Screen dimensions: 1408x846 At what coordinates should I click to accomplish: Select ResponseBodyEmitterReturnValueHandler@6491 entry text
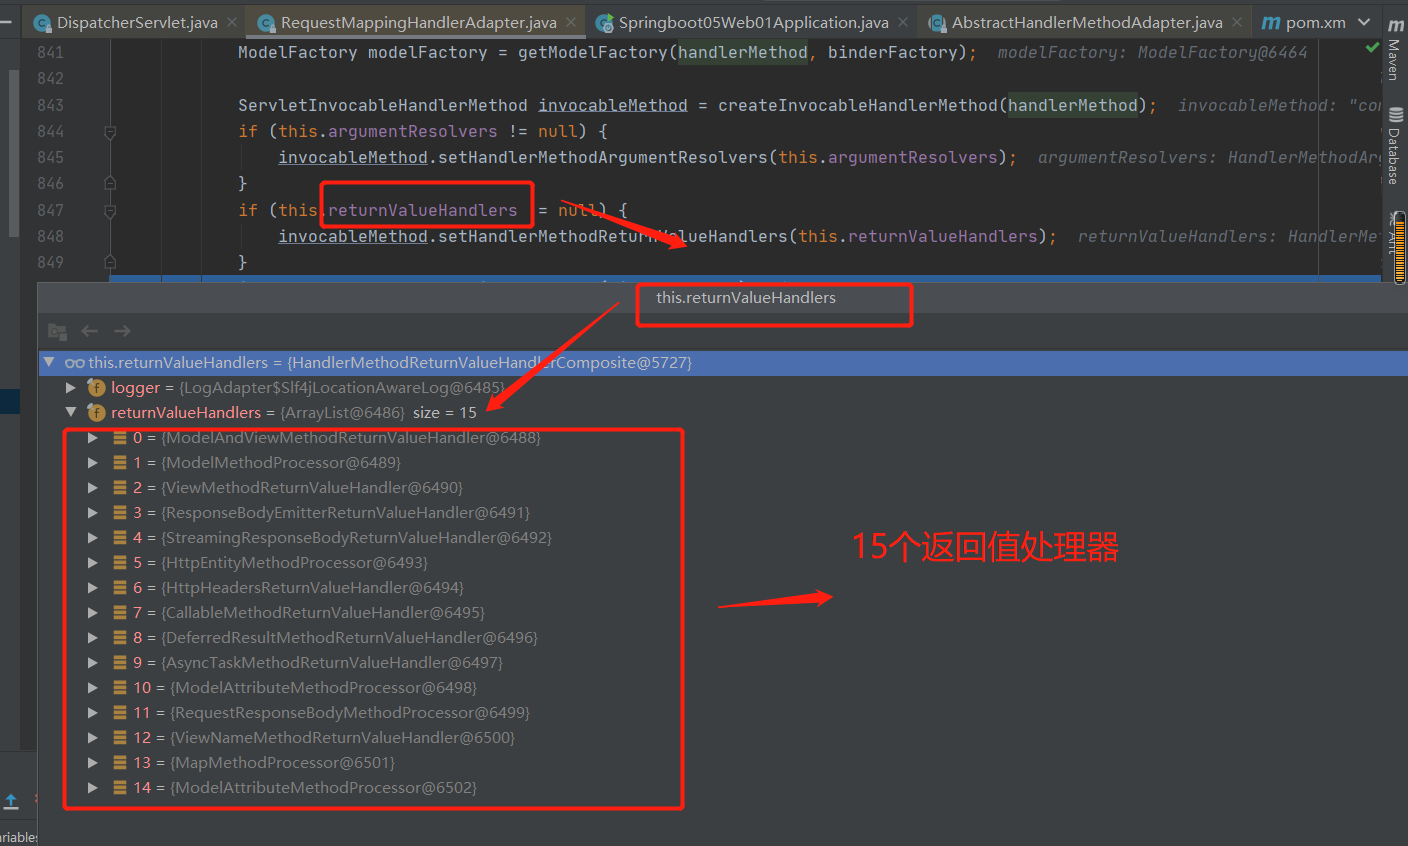tap(345, 512)
